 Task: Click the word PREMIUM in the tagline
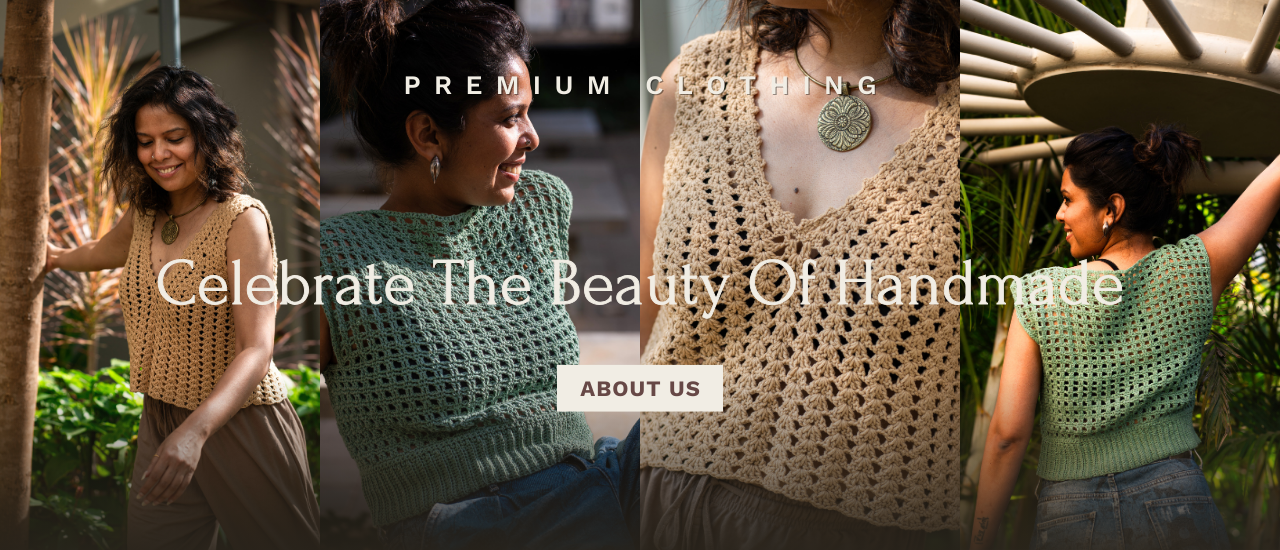point(508,86)
